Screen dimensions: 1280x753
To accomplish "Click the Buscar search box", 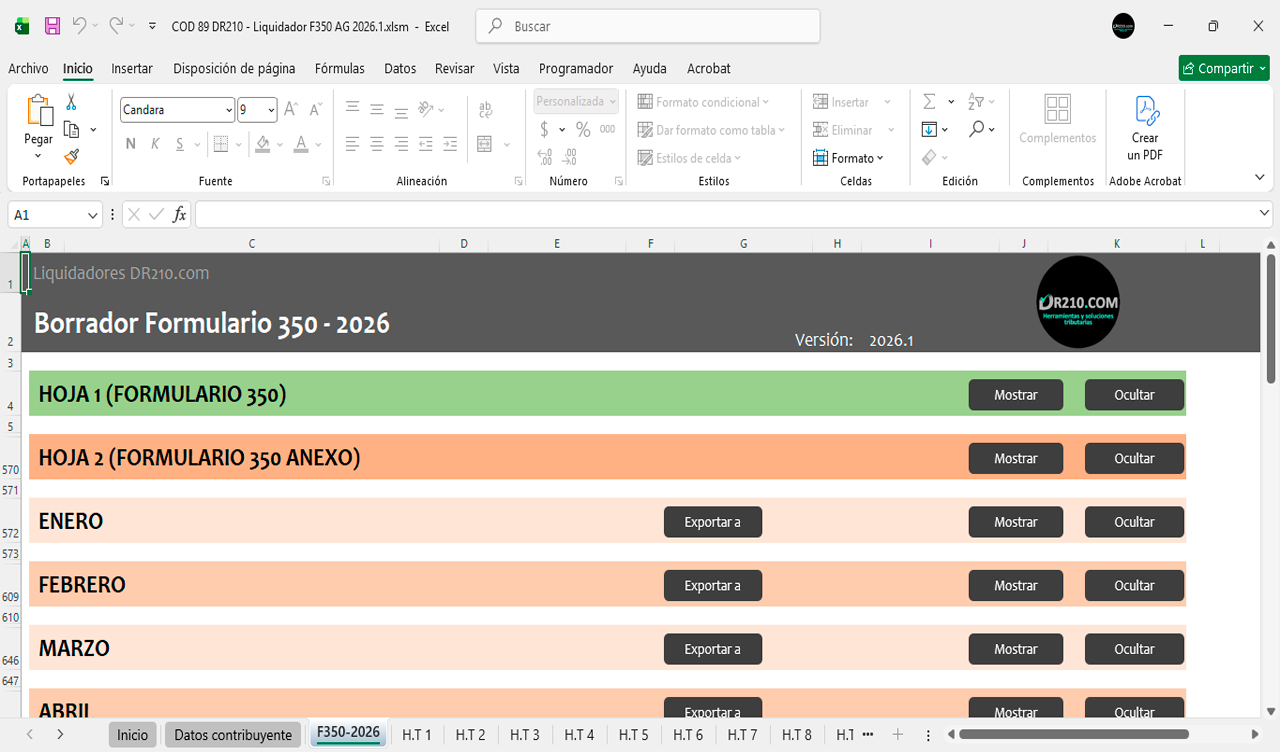I will [648, 26].
